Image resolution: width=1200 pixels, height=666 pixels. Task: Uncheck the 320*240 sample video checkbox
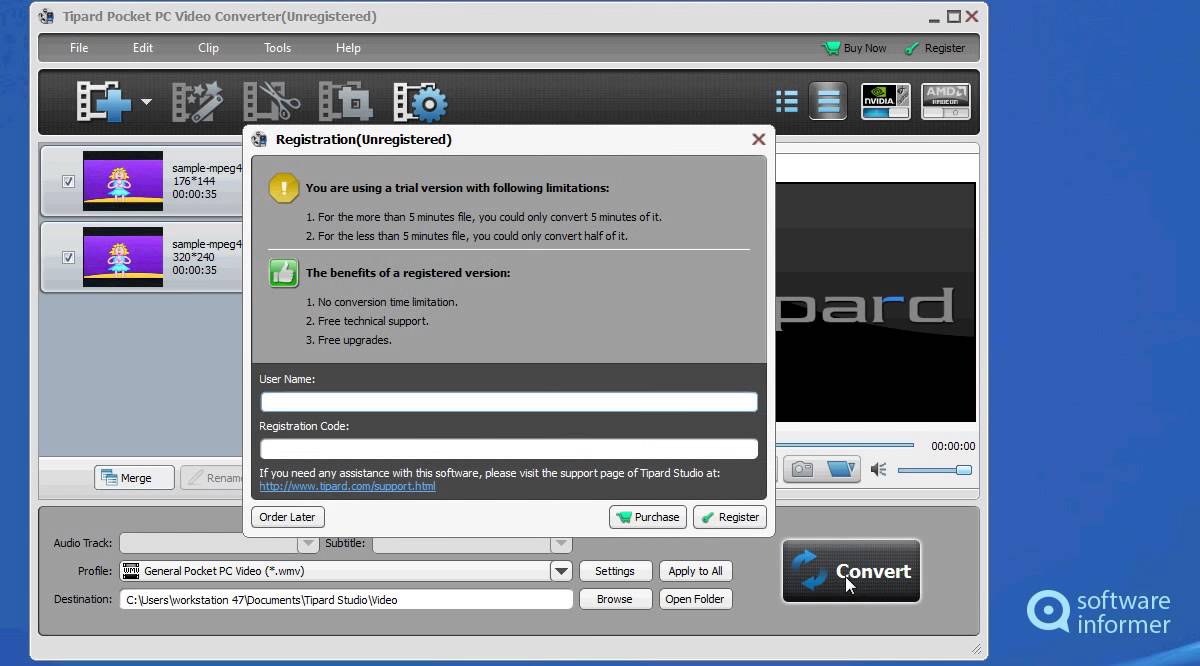point(68,257)
